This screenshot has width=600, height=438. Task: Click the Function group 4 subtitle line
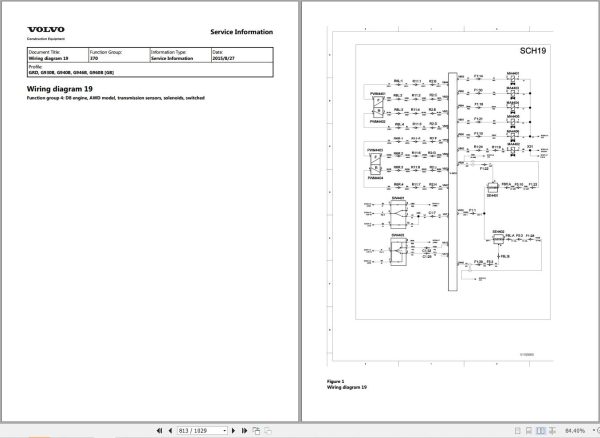(x=116, y=98)
